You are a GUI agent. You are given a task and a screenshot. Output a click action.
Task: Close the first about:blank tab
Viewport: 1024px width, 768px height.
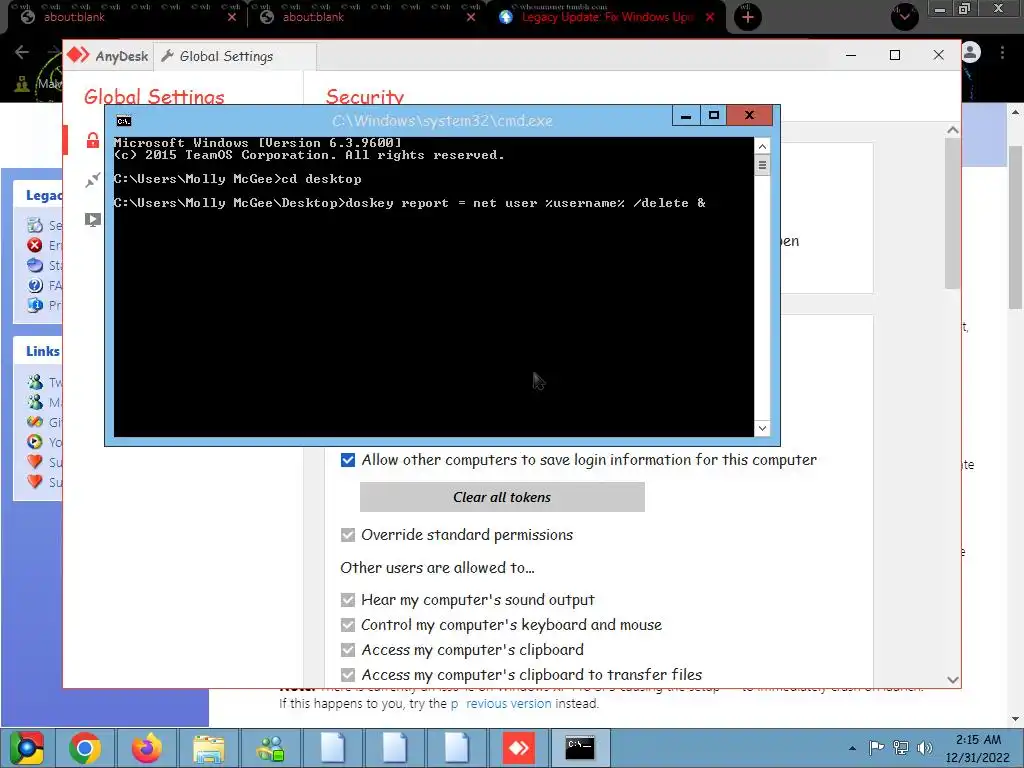coord(232,17)
